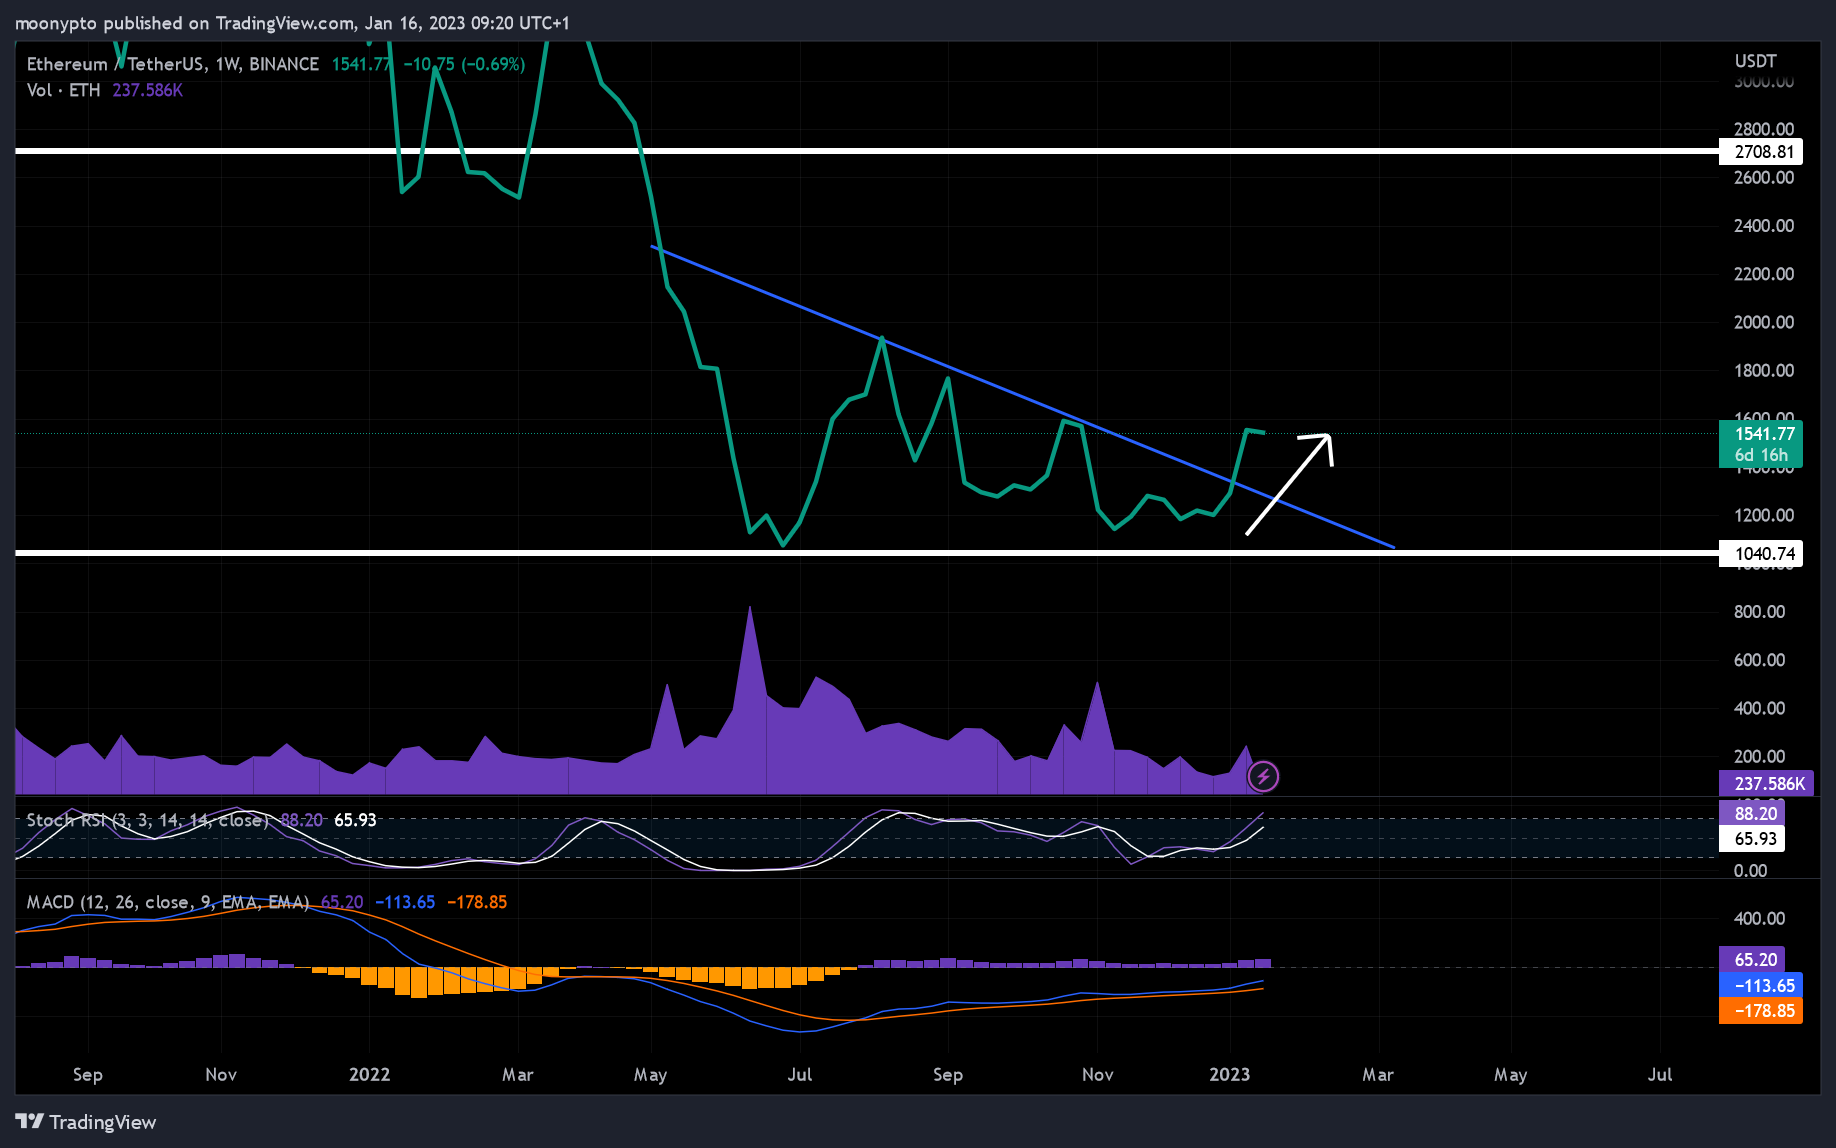Click the 2023 label on time axis
This screenshot has height=1148, width=1836.
point(1229,1074)
